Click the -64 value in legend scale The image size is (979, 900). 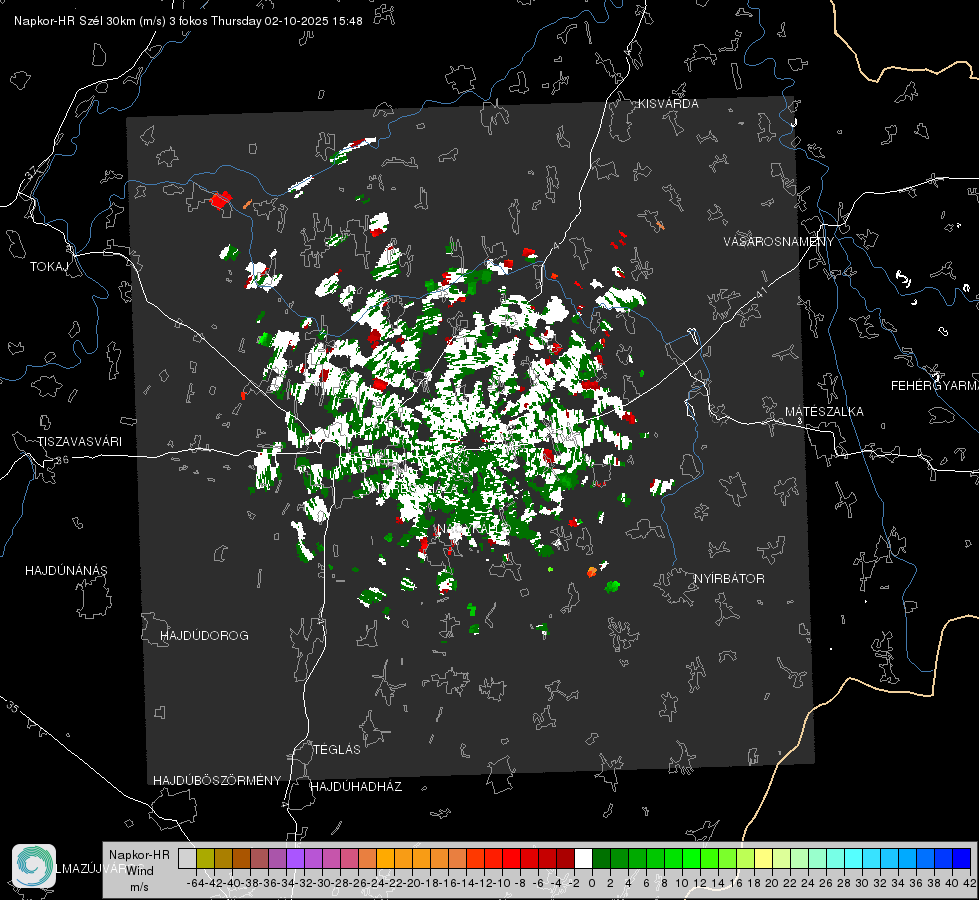(195, 883)
